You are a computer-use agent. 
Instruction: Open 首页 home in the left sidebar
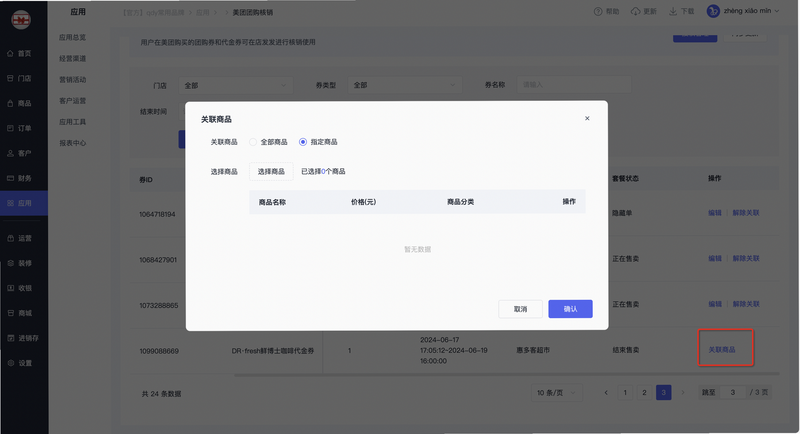point(19,54)
